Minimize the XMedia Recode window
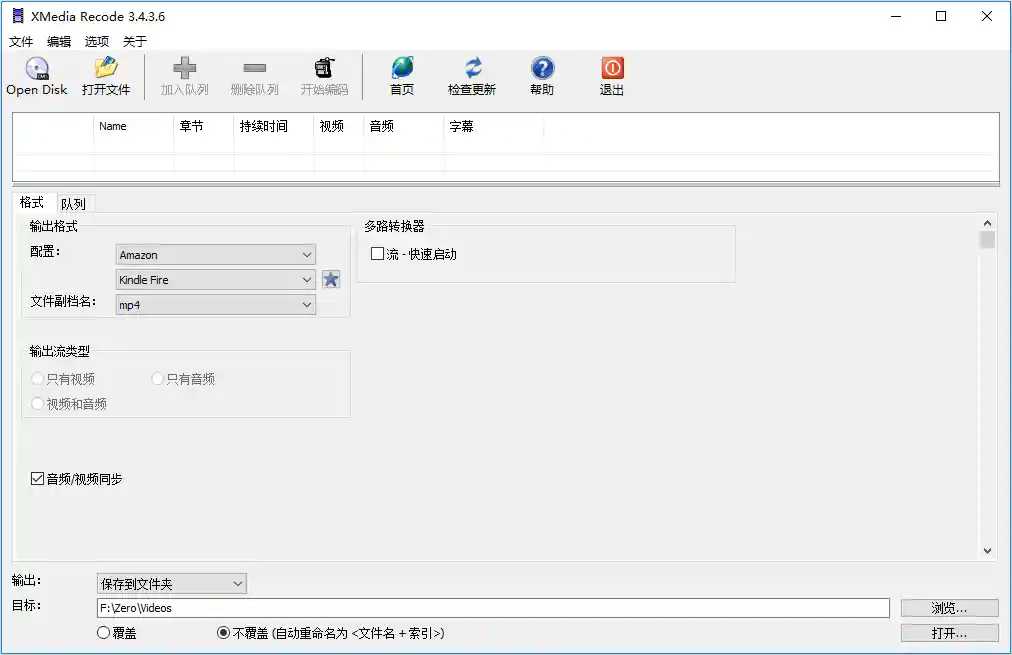The width and height of the screenshot is (1012, 655). coord(896,16)
